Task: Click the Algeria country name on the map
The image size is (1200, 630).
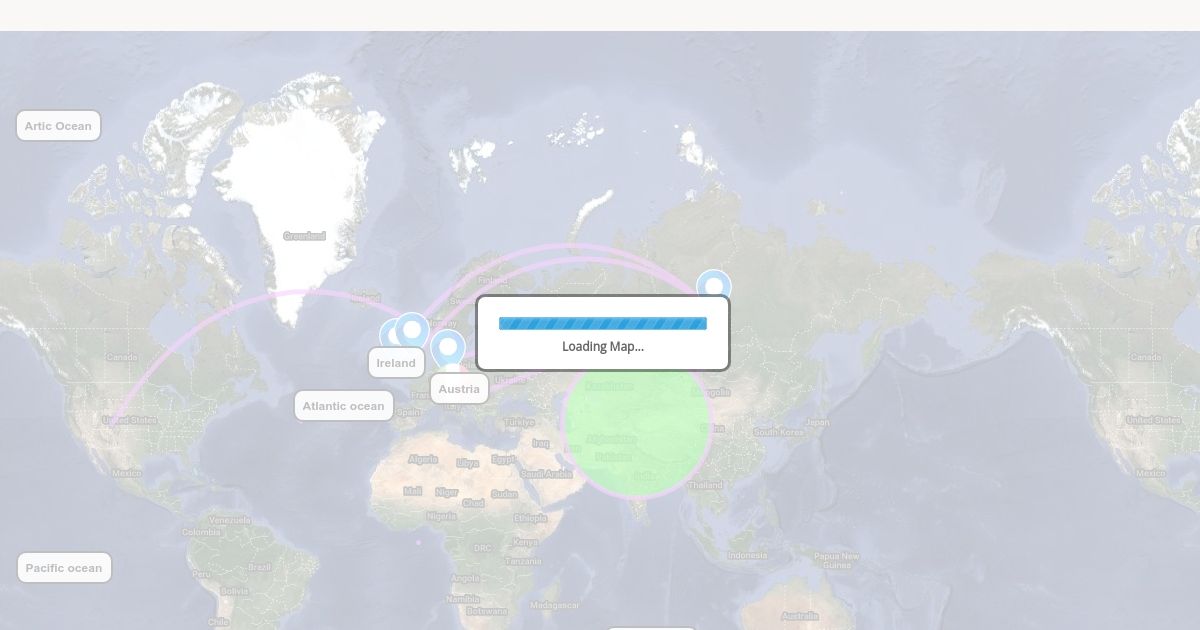Action: pos(423,459)
